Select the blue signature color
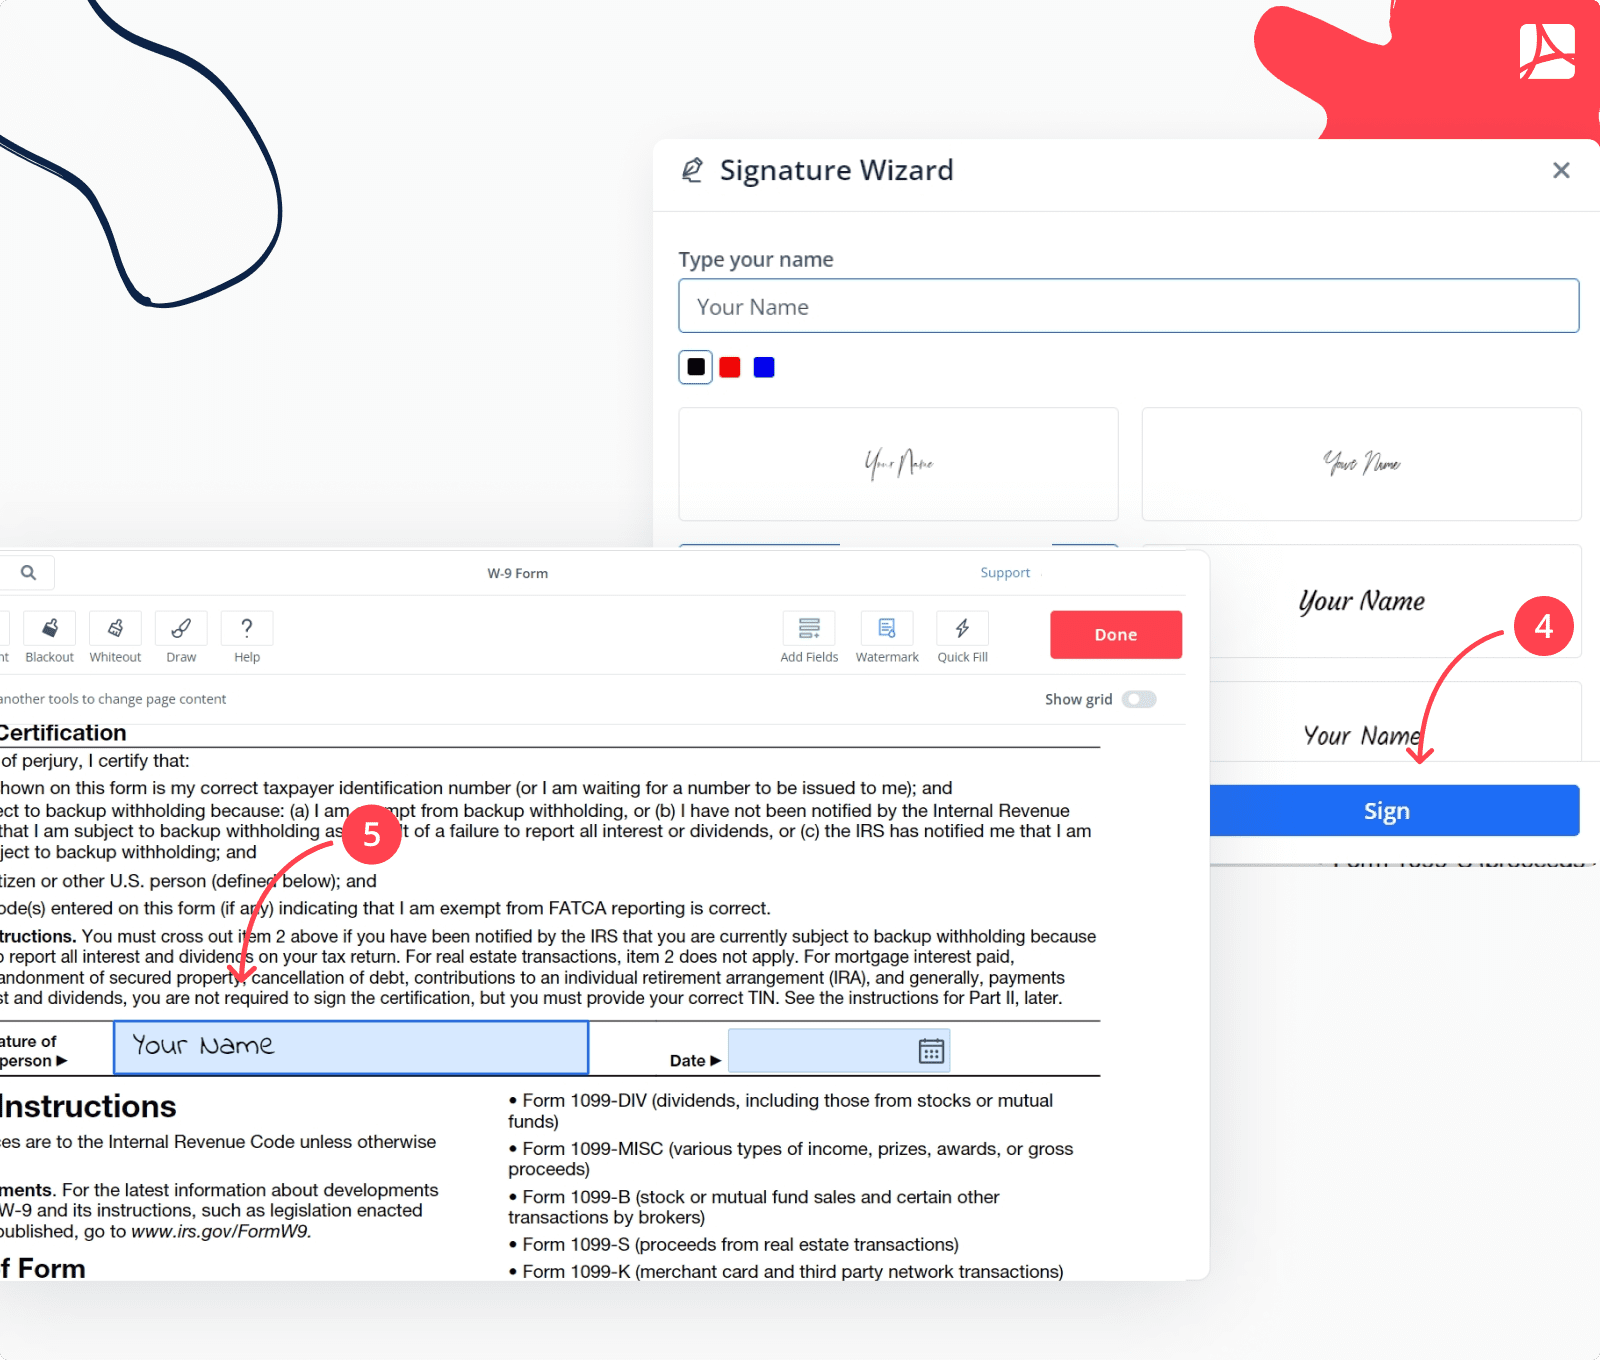This screenshot has height=1360, width=1600. pos(763,367)
